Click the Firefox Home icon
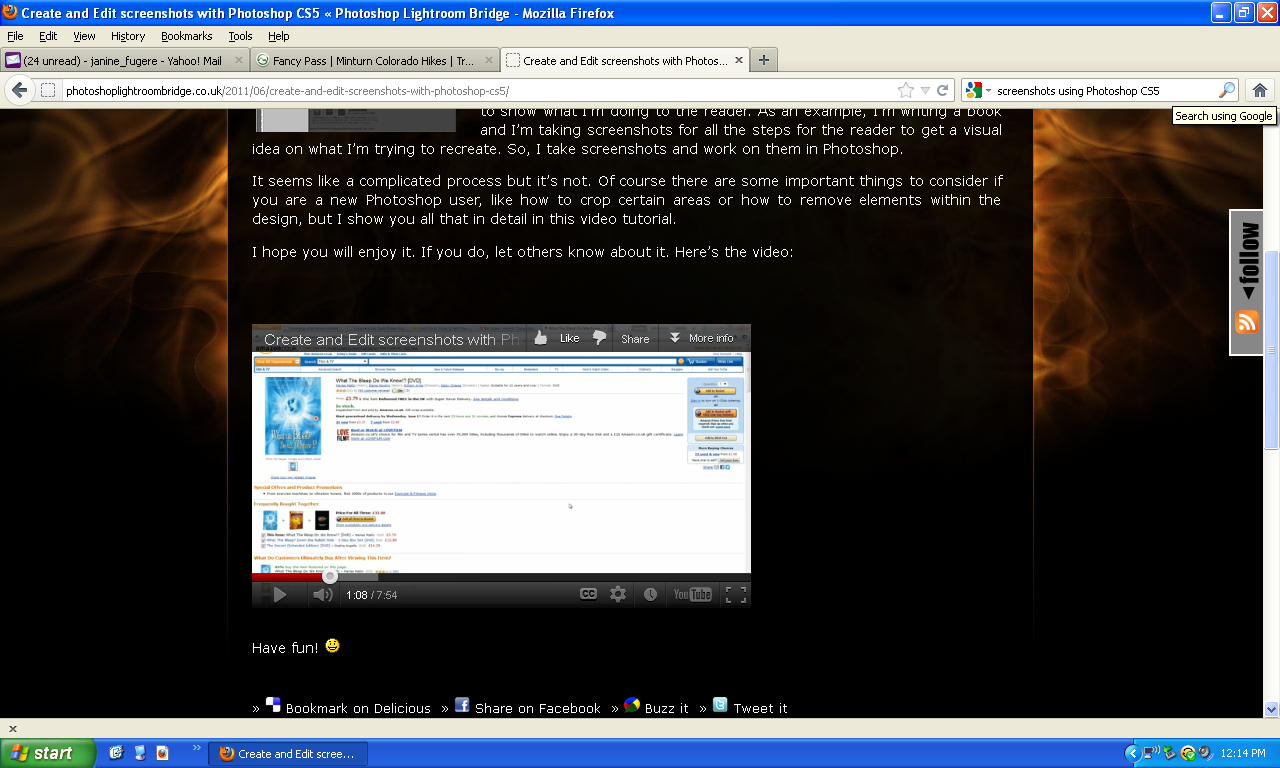 tap(1260, 90)
